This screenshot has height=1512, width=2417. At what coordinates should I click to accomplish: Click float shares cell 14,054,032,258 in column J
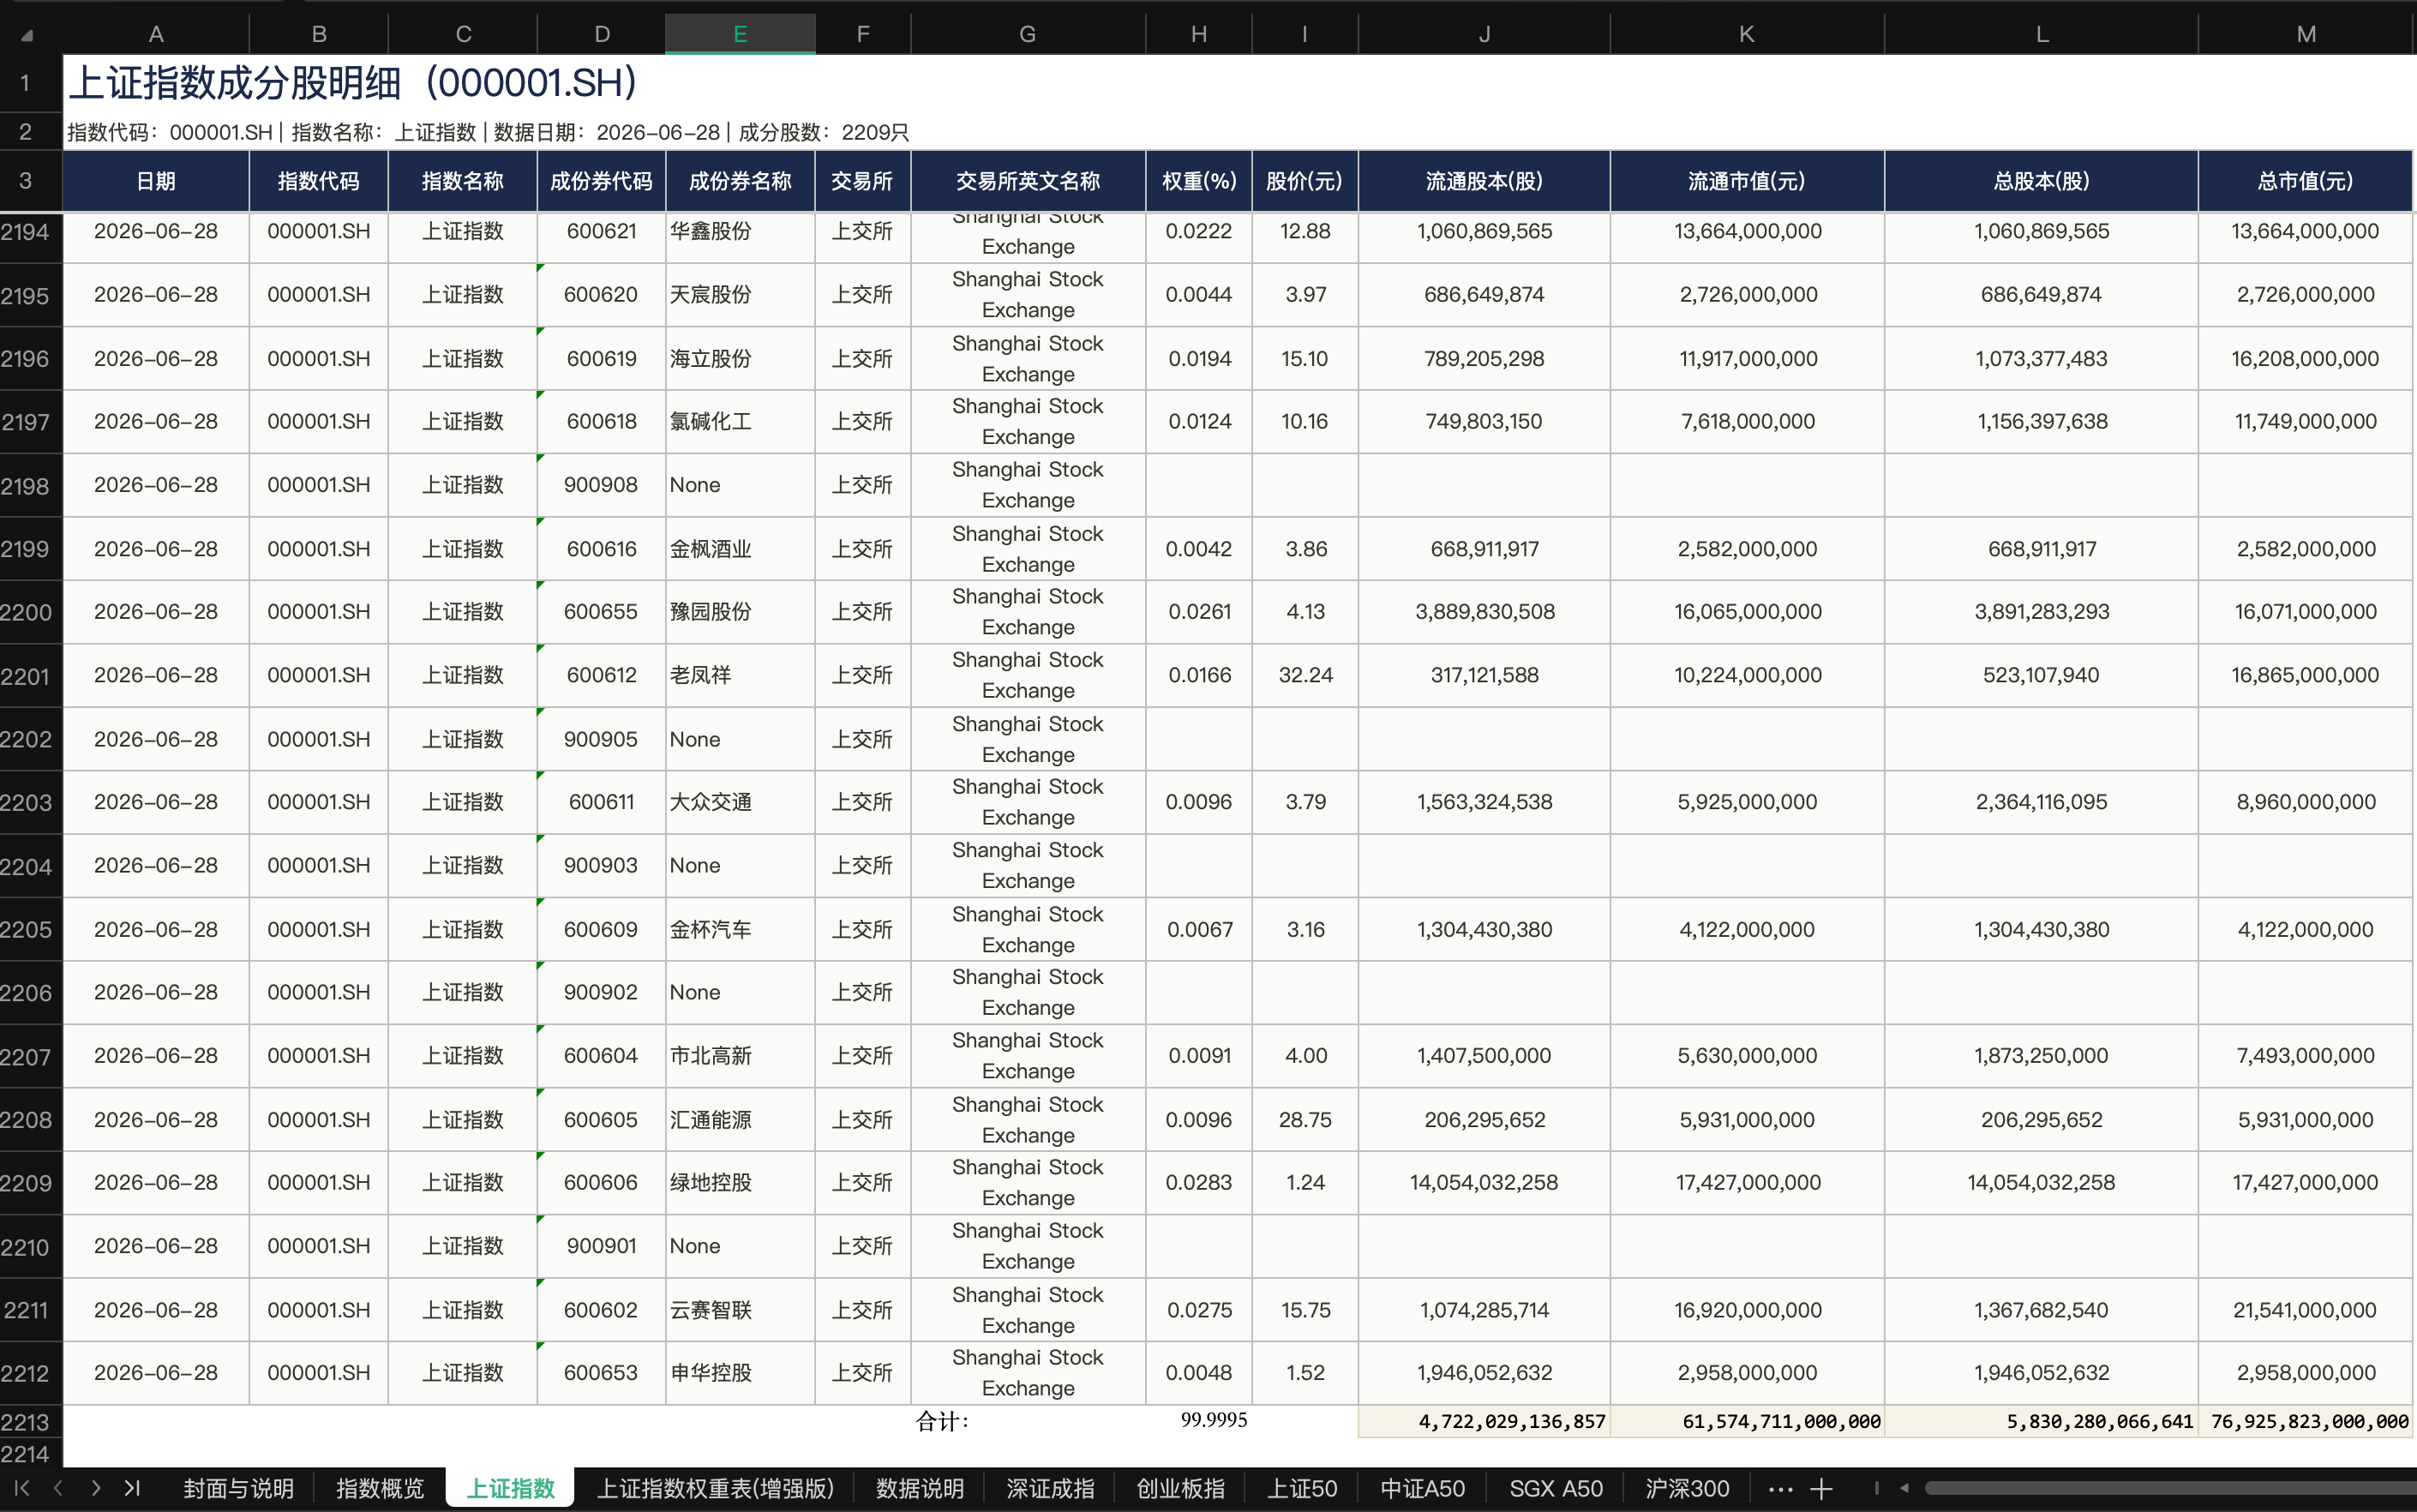tap(1484, 1183)
